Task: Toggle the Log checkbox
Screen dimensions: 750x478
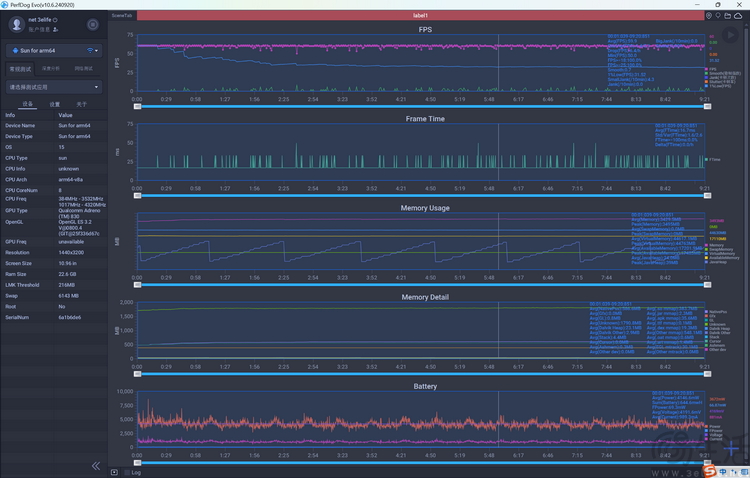Action: 127,472
